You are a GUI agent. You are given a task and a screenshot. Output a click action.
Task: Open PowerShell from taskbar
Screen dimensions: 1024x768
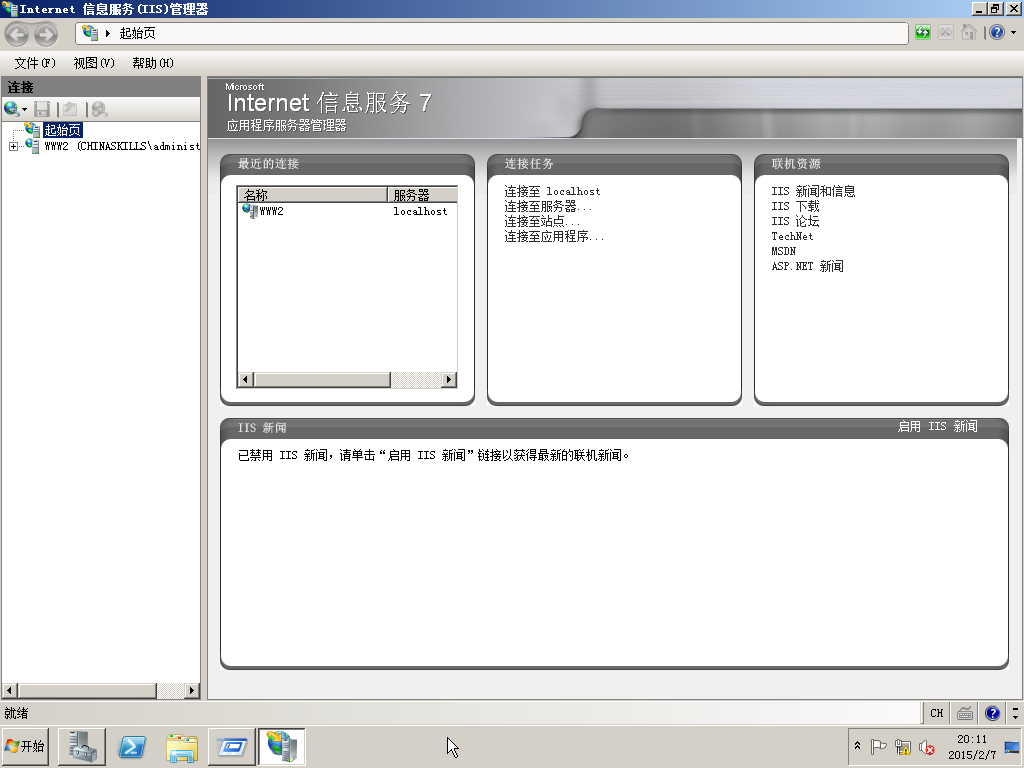click(132, 746)
